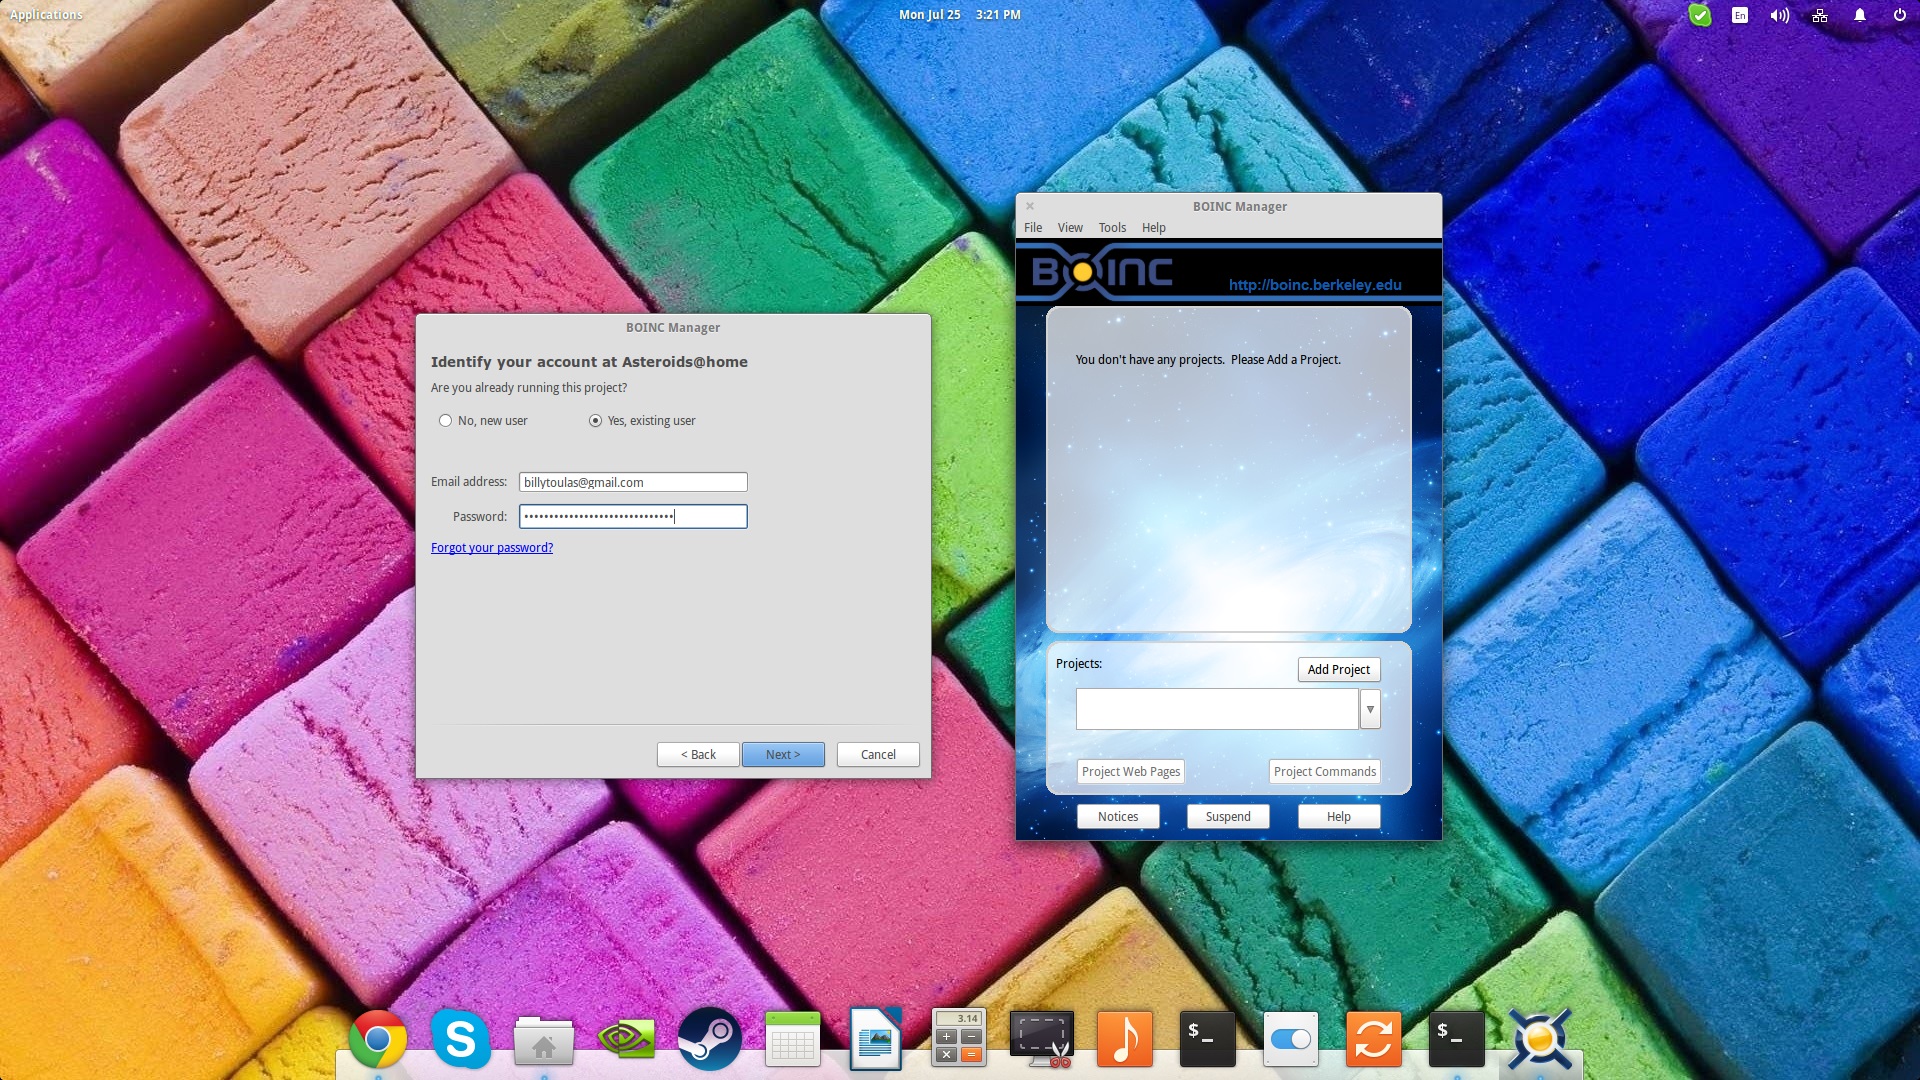The width and height of the screenshot is (1920, 1080).
Task: Open the Terminal icon beside the BOINC icon
Action: tap(1457, 1040)
